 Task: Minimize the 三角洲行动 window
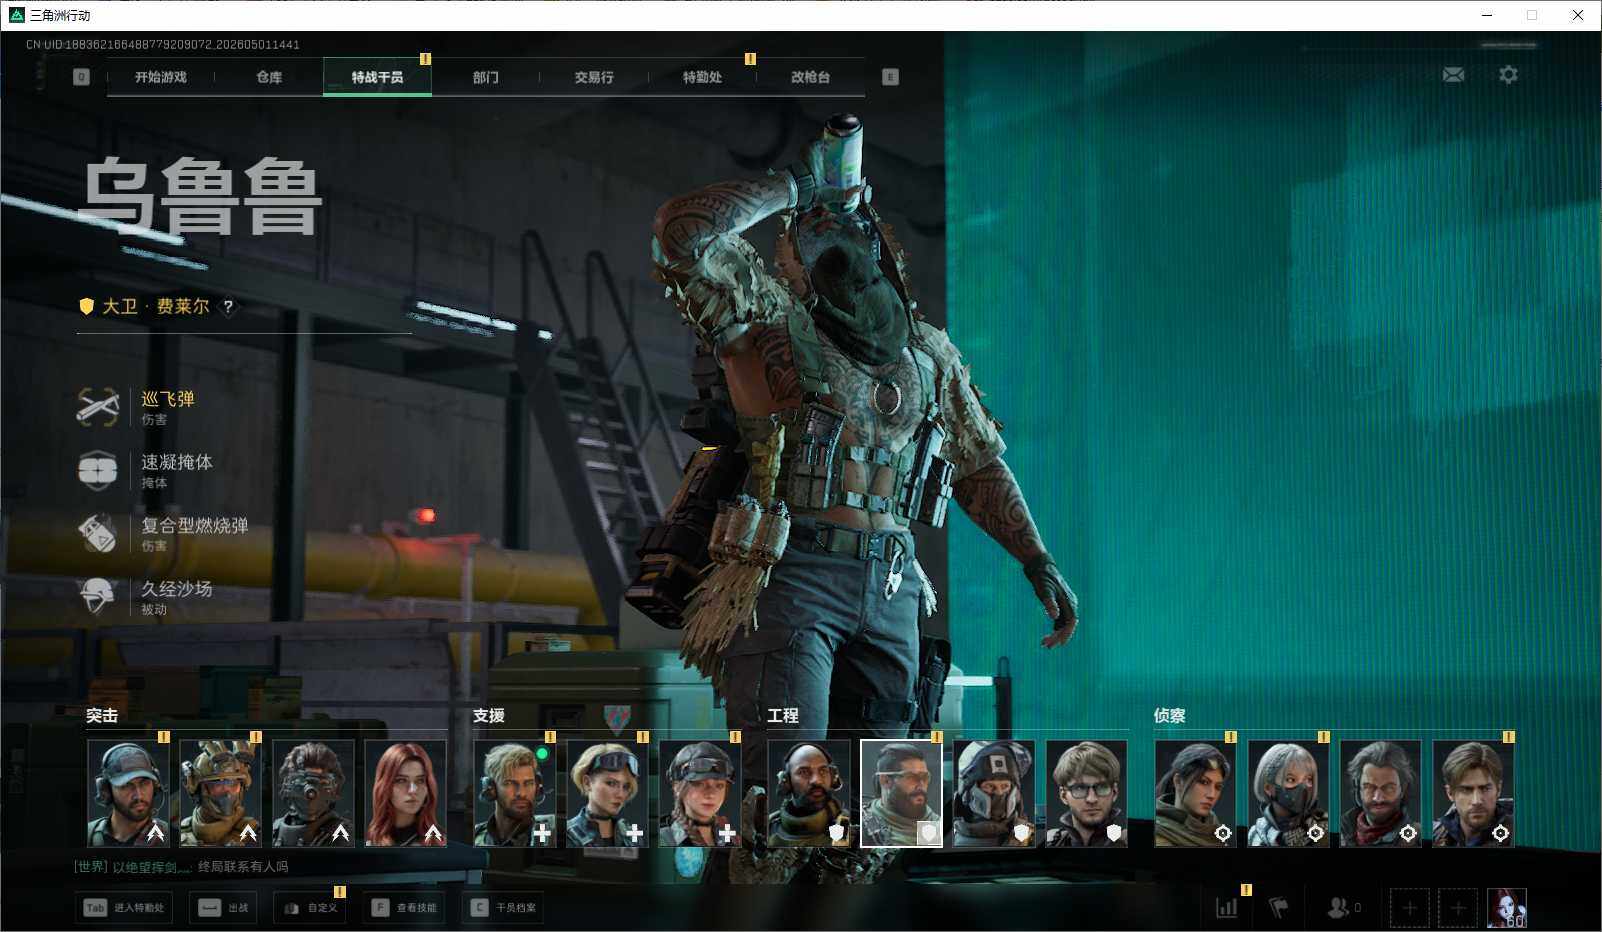[1487, 15]
